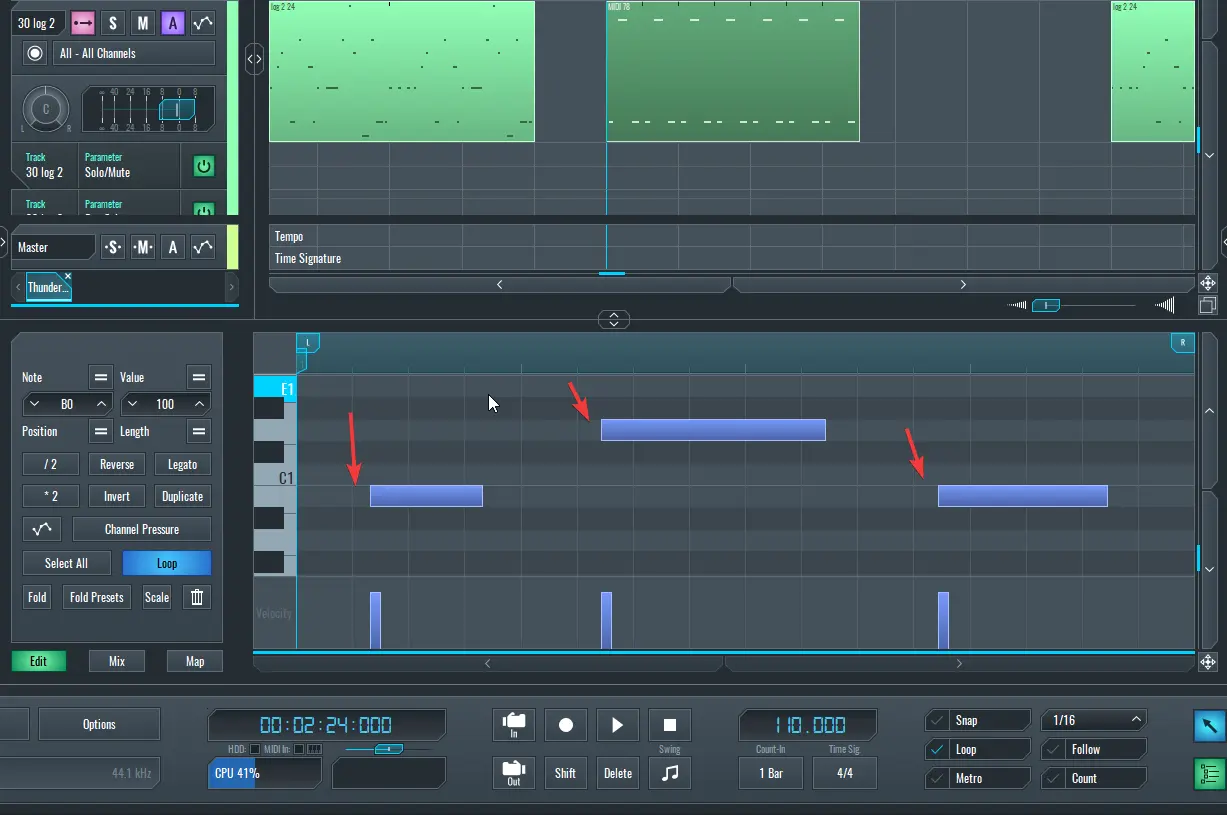Click the piano roll pan-arrows icon

coord(1208,662)
